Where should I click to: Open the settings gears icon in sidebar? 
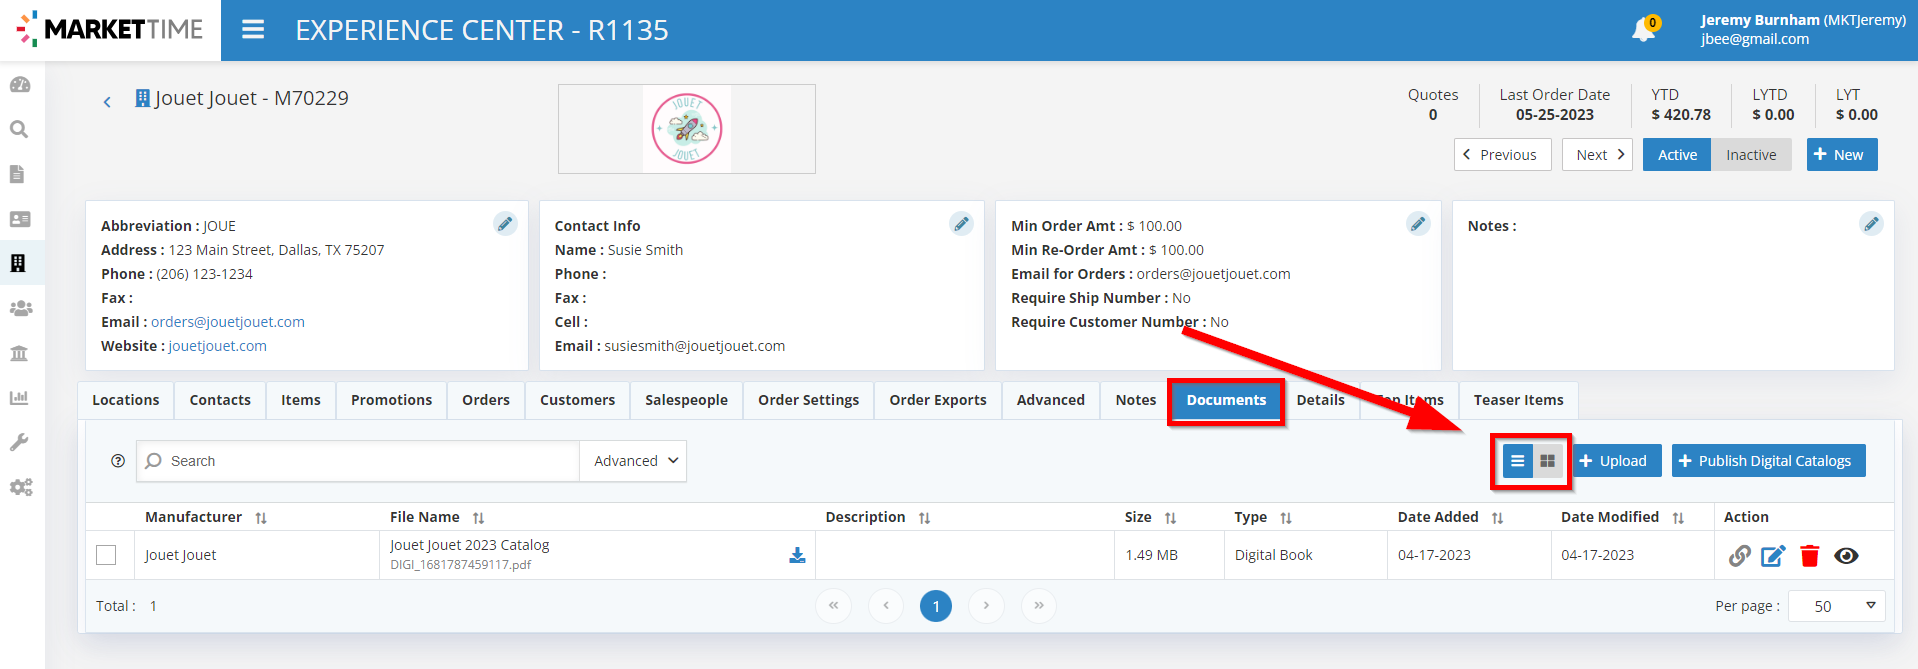click(x=20, y=487)
